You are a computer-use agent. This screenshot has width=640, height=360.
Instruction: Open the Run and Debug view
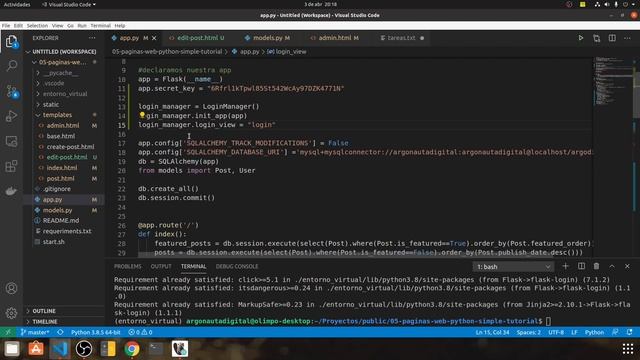click(11, 116)
